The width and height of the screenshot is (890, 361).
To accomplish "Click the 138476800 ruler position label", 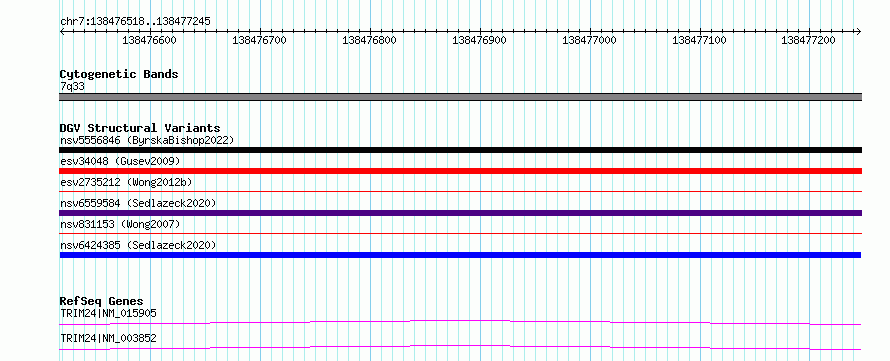I will pos(370,40).
